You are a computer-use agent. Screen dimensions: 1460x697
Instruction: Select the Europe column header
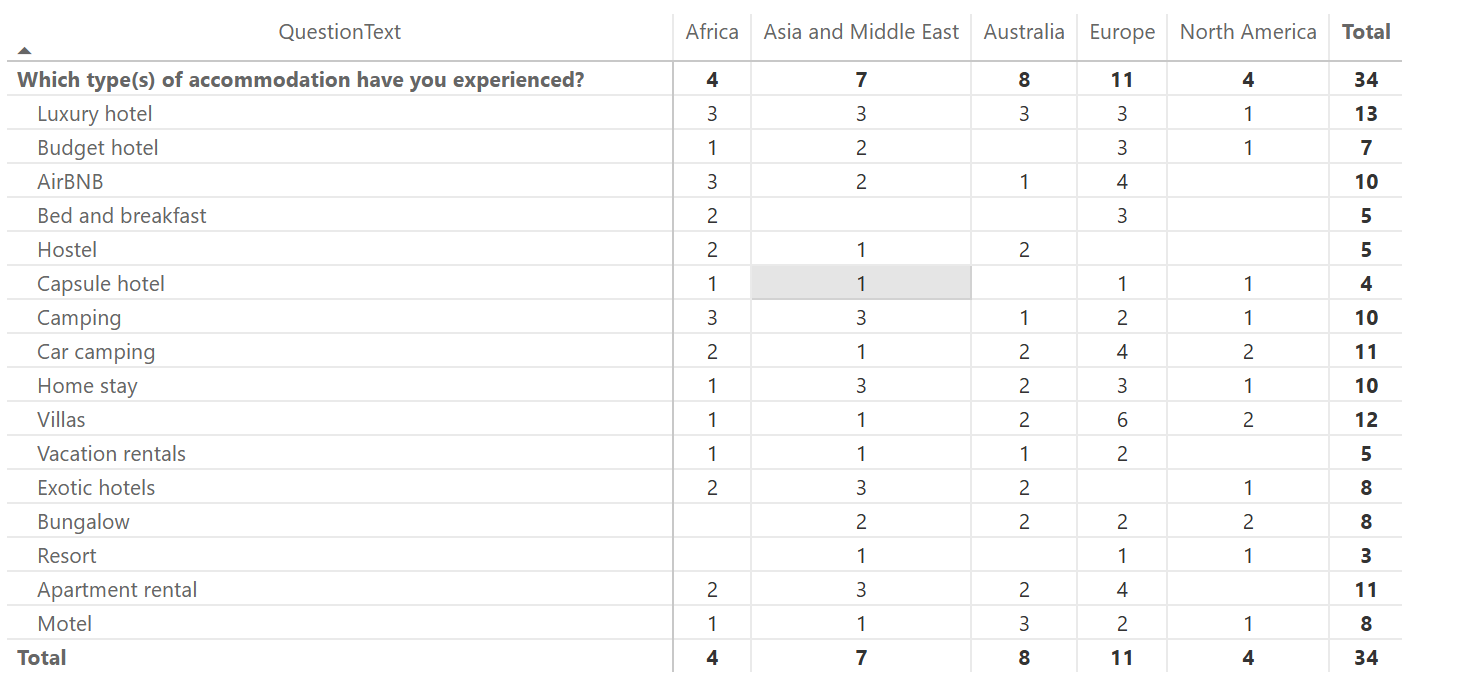pos(1122,32)
